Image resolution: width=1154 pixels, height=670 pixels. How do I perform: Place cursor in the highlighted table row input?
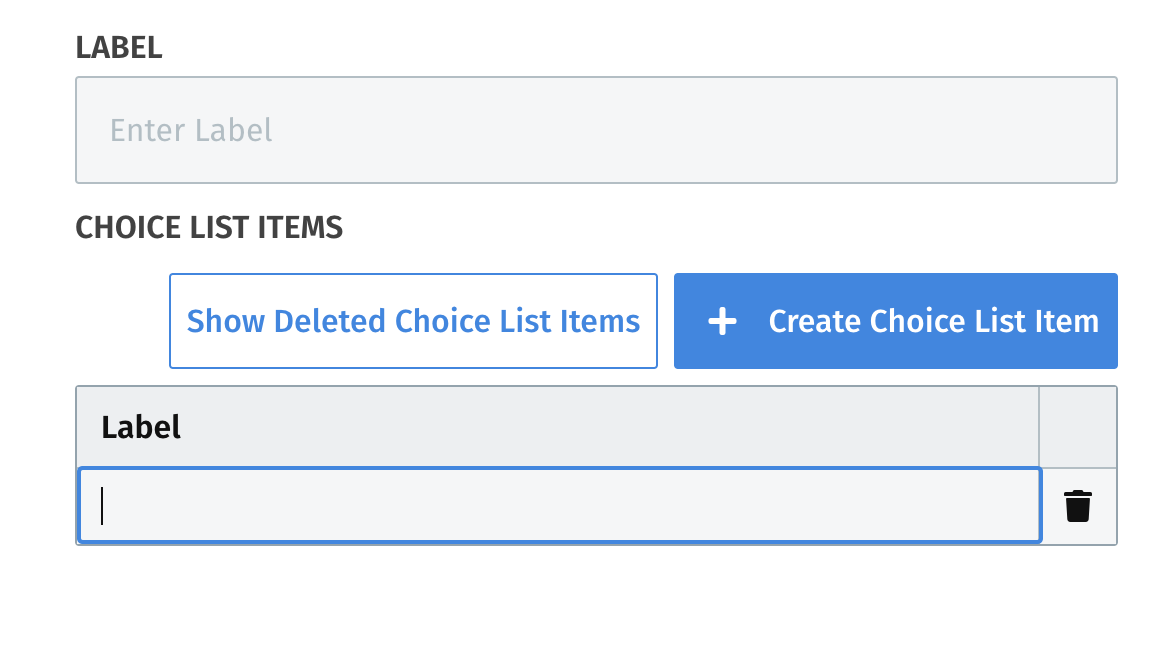559,506
